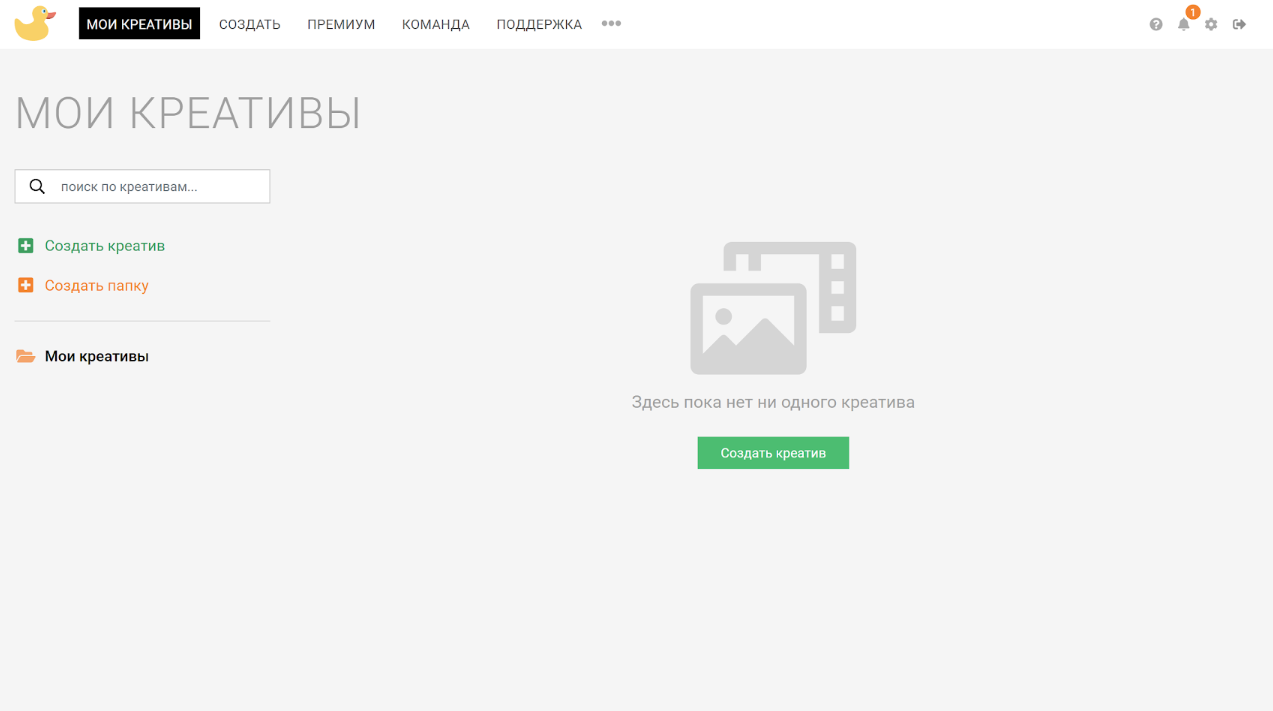Select the Мои креативы folder label

pyautogui.click(x=97, y=357)
